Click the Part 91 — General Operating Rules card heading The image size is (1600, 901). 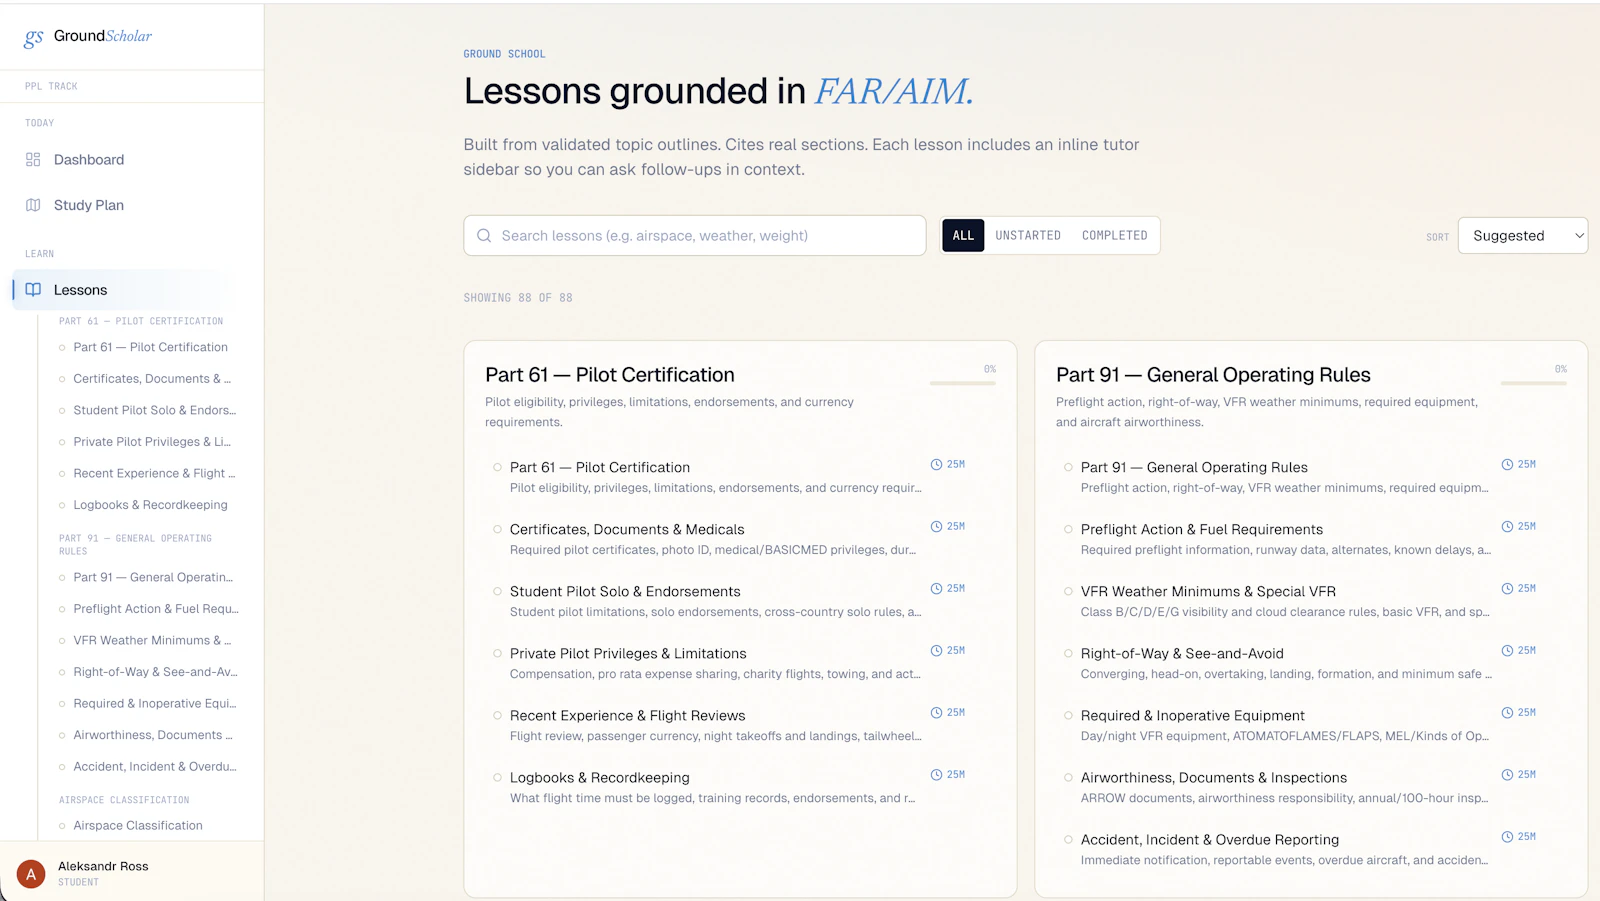click(x=1213, y=375)
